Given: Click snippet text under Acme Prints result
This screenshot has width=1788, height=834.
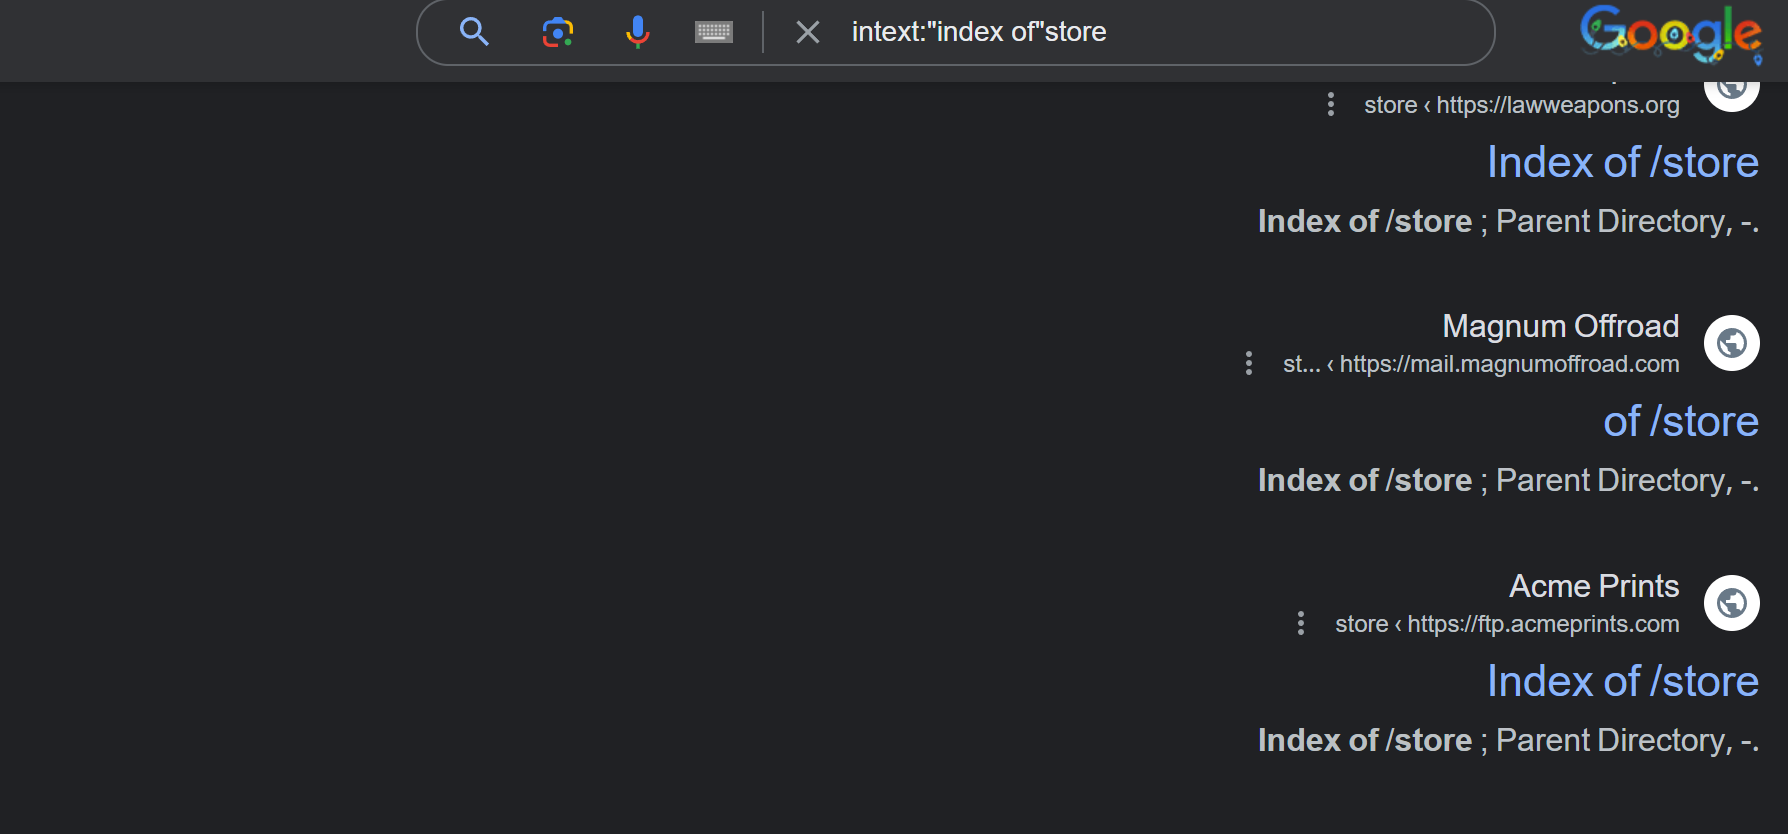Looking at the screenshot, I should click(x=1508, y=740).
